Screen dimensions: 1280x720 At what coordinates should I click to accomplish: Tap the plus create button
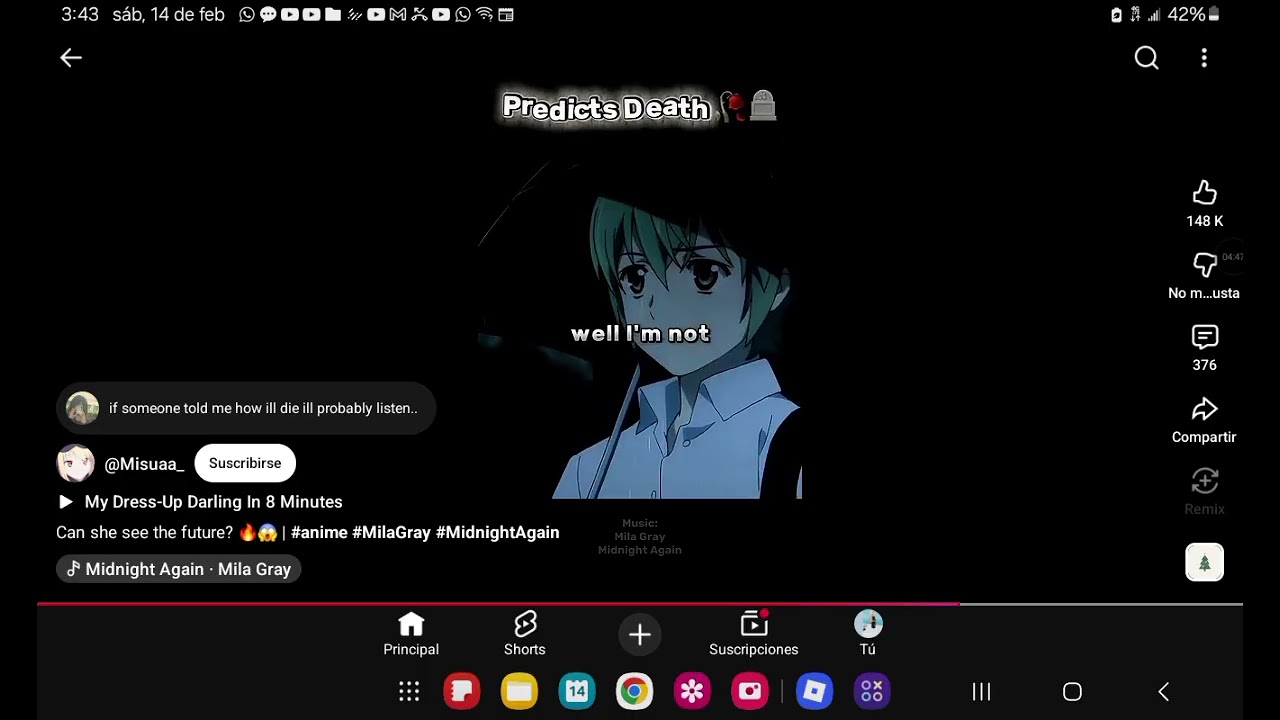click(x=640, y=634)
